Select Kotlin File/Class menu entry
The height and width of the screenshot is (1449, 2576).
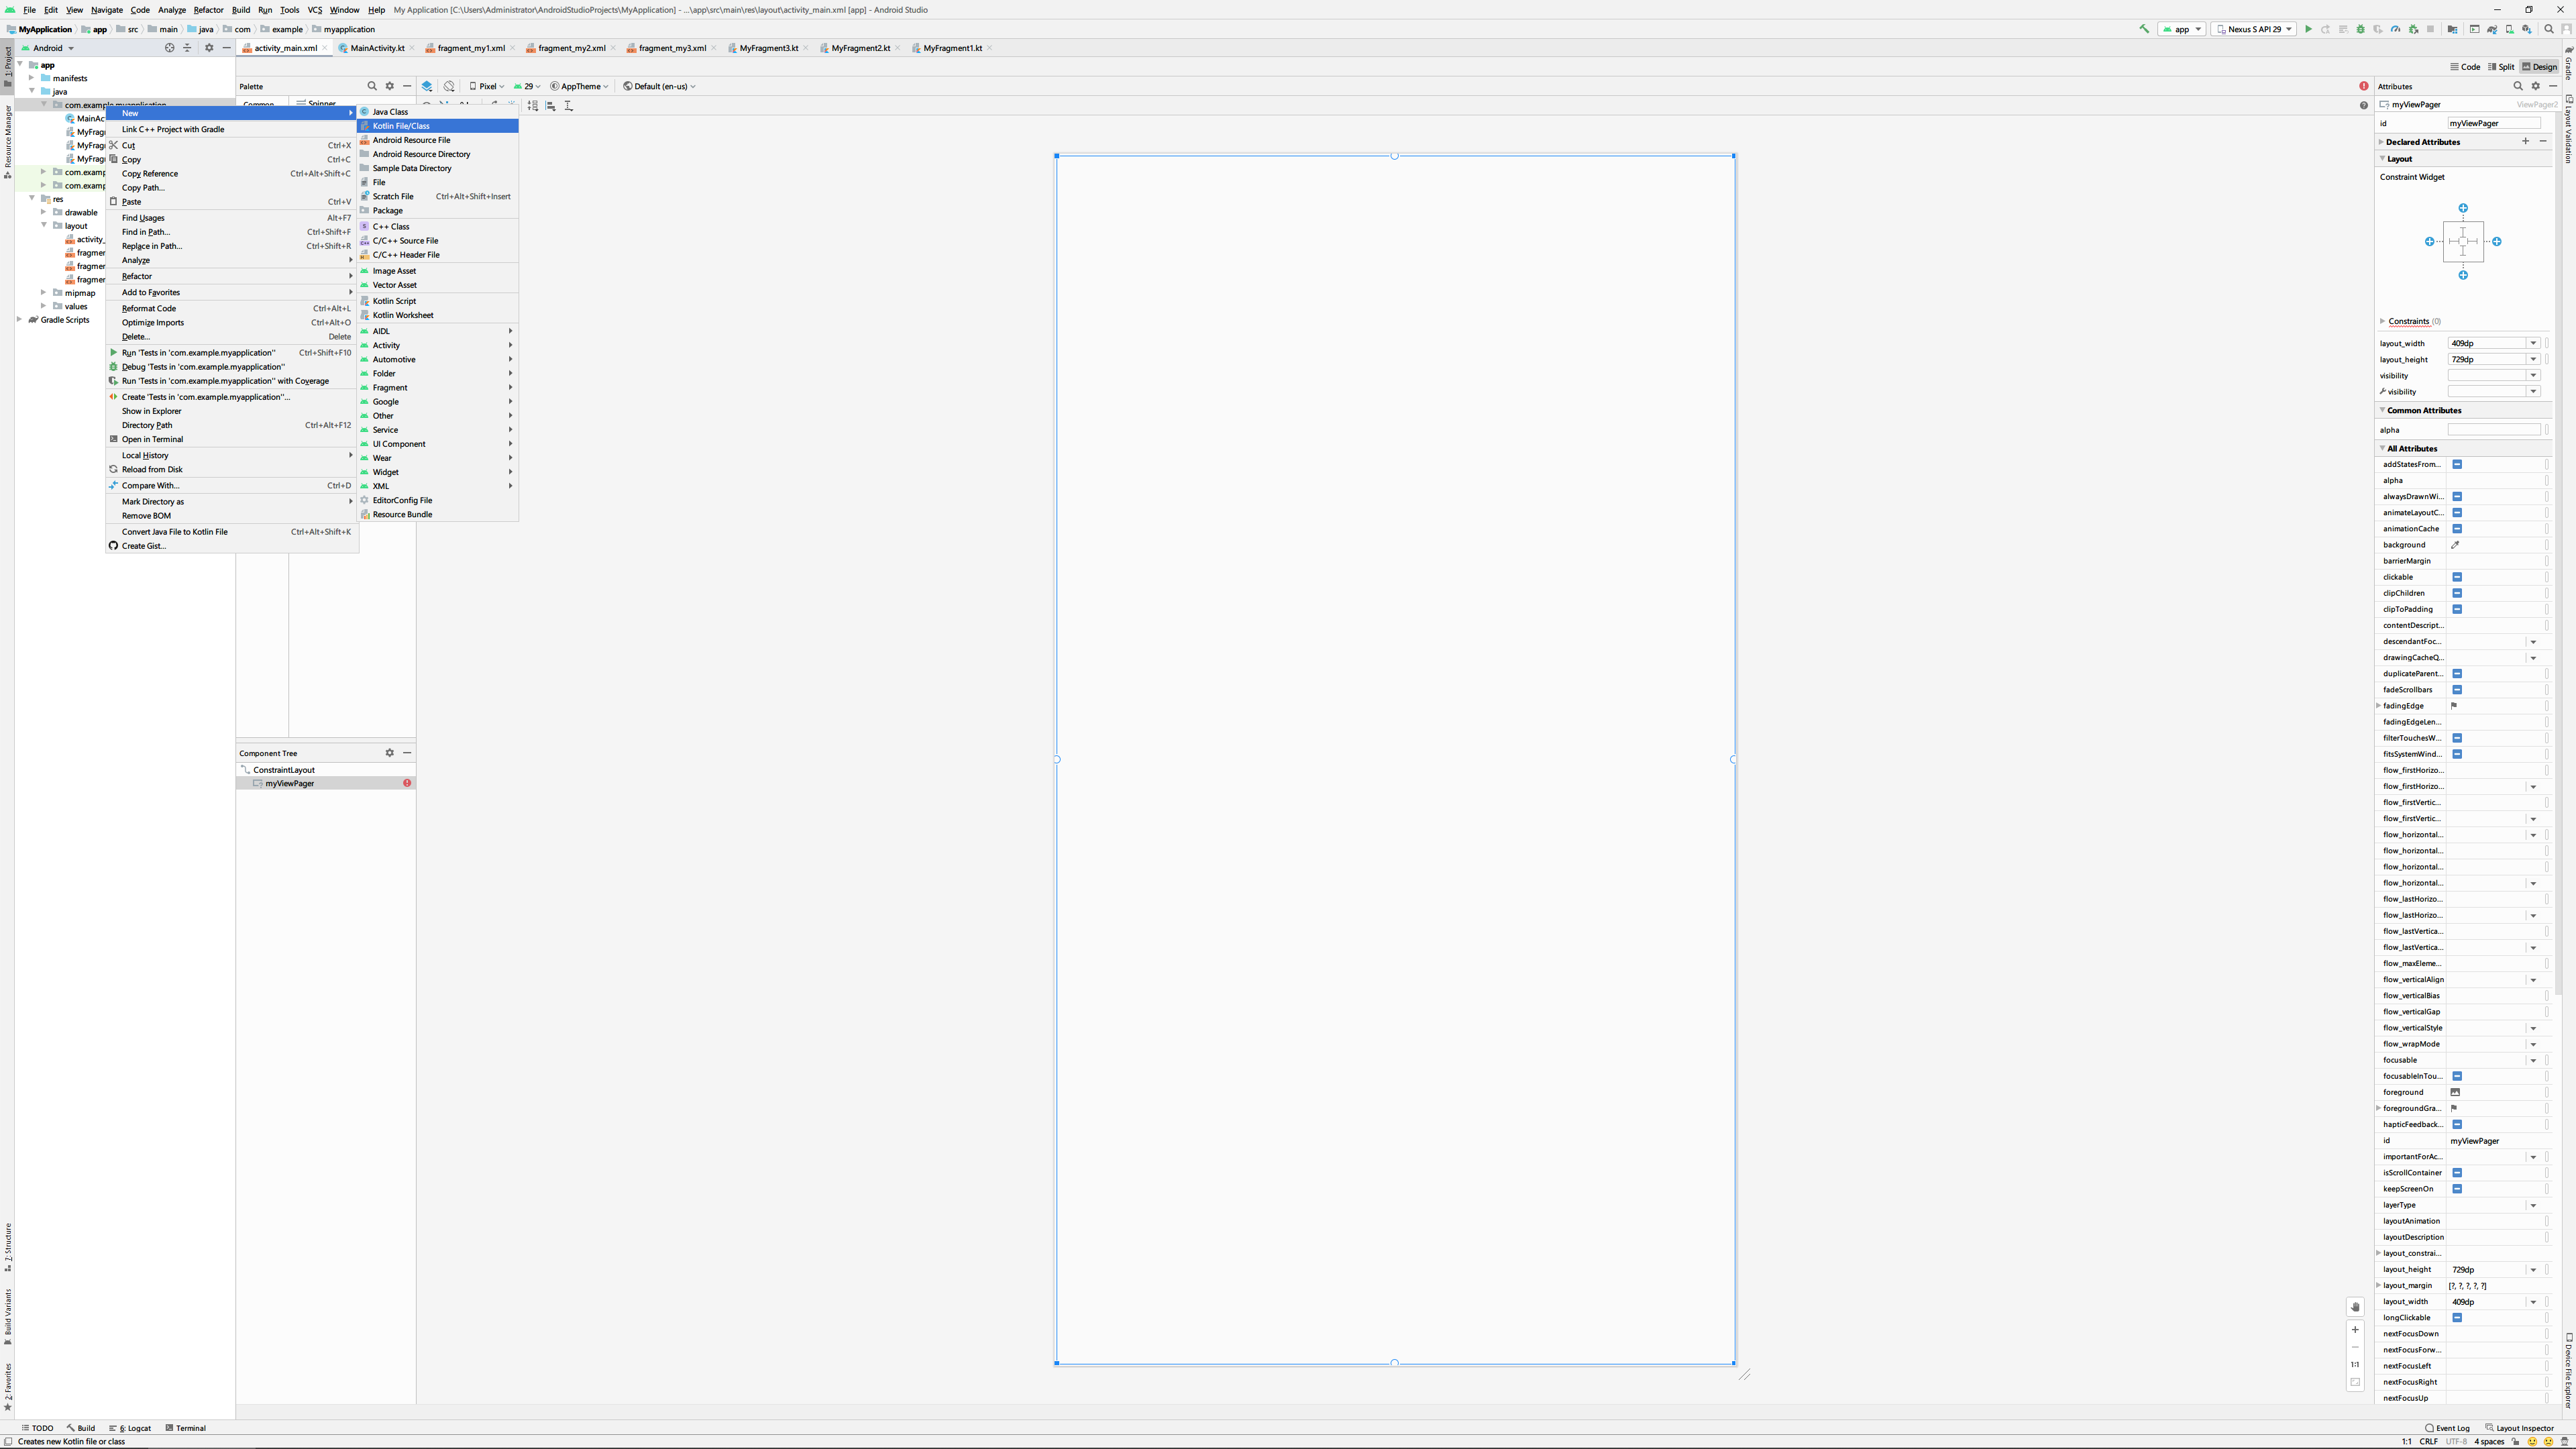[401, 126]
